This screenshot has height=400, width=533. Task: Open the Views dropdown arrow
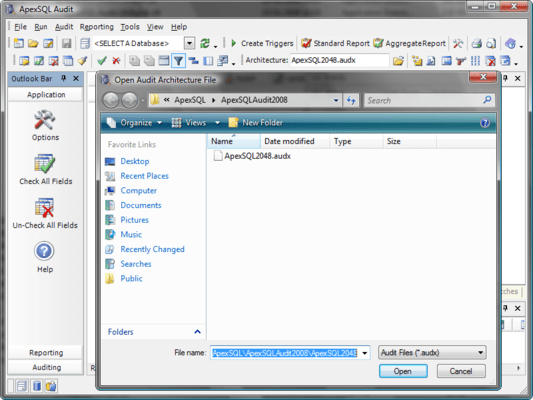click(x=218, y=123)
